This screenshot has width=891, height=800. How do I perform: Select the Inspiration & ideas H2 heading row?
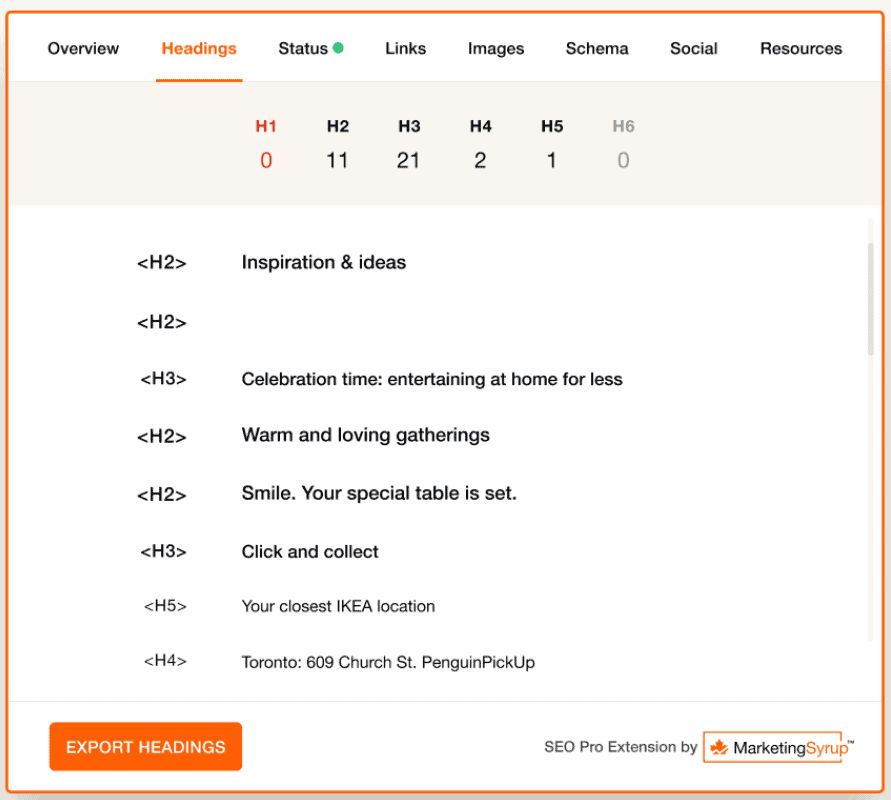[x=323, y=262]
